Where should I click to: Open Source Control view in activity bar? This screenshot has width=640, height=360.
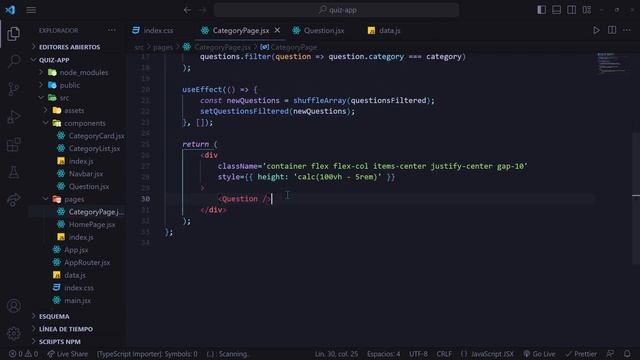pyautogui.click(x=13, y=89)
